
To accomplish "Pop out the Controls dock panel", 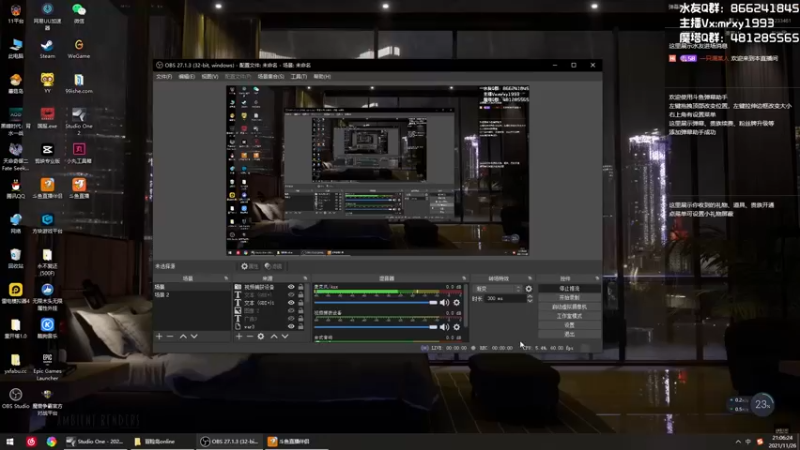I will (x=597, y=279).
